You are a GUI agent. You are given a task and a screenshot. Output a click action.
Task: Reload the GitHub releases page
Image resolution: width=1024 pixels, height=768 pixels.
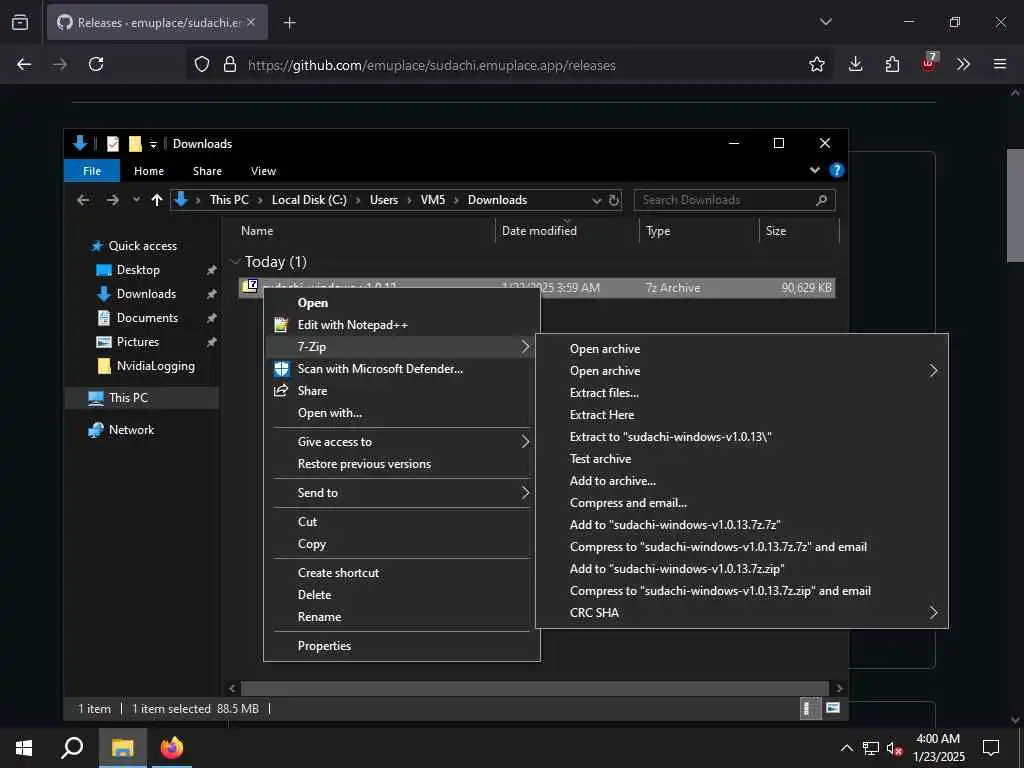pyautogui.click(x=96, y=65)
